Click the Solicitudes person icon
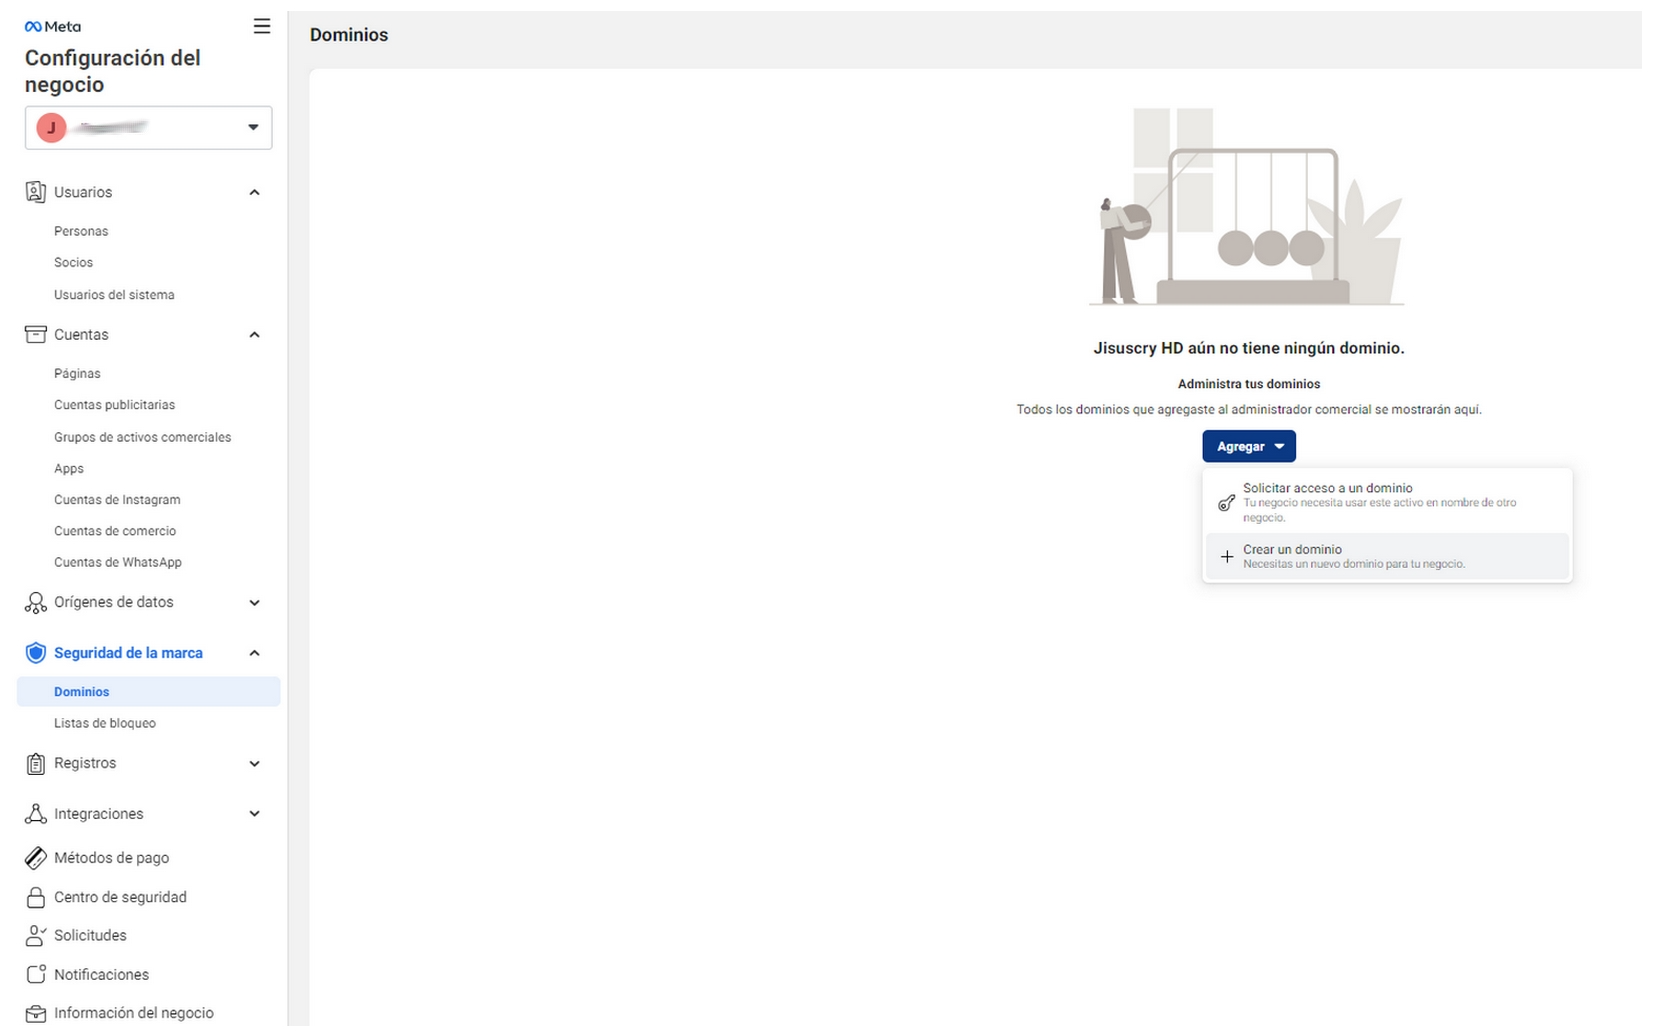Viewport: 1654px width, 1033px height. [36, 935]
